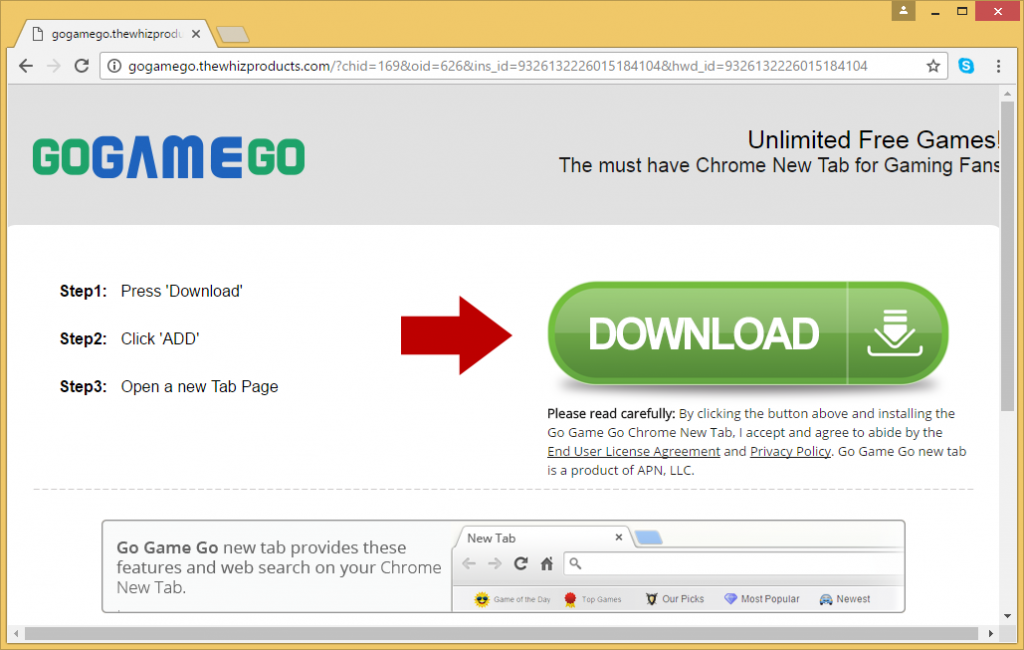Click Most Popular in the preview
The width and height of the screenshot is (1024, 650).
coord(761,599)
